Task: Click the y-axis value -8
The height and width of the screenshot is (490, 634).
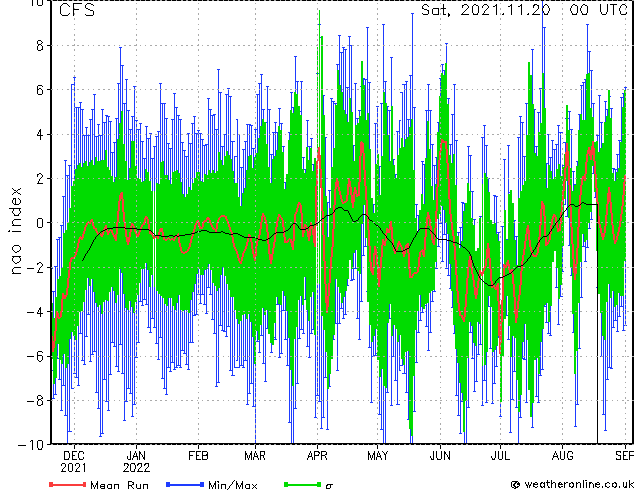Action: point(34,401)
